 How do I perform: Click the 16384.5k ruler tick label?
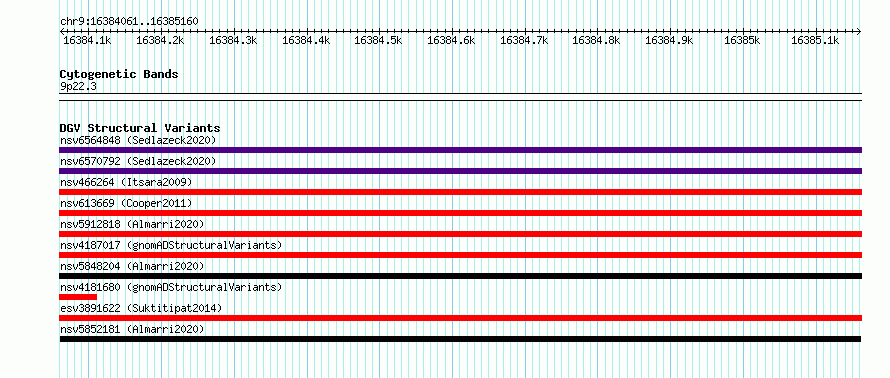(x=378, y=40)
